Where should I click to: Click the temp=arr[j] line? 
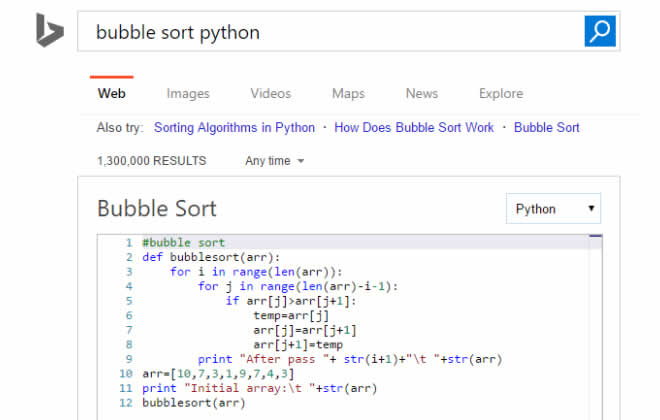(291, 316)
